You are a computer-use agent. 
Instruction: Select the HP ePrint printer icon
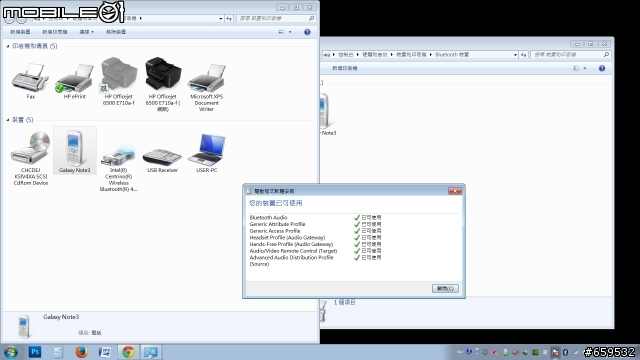[x=75, y=79]
